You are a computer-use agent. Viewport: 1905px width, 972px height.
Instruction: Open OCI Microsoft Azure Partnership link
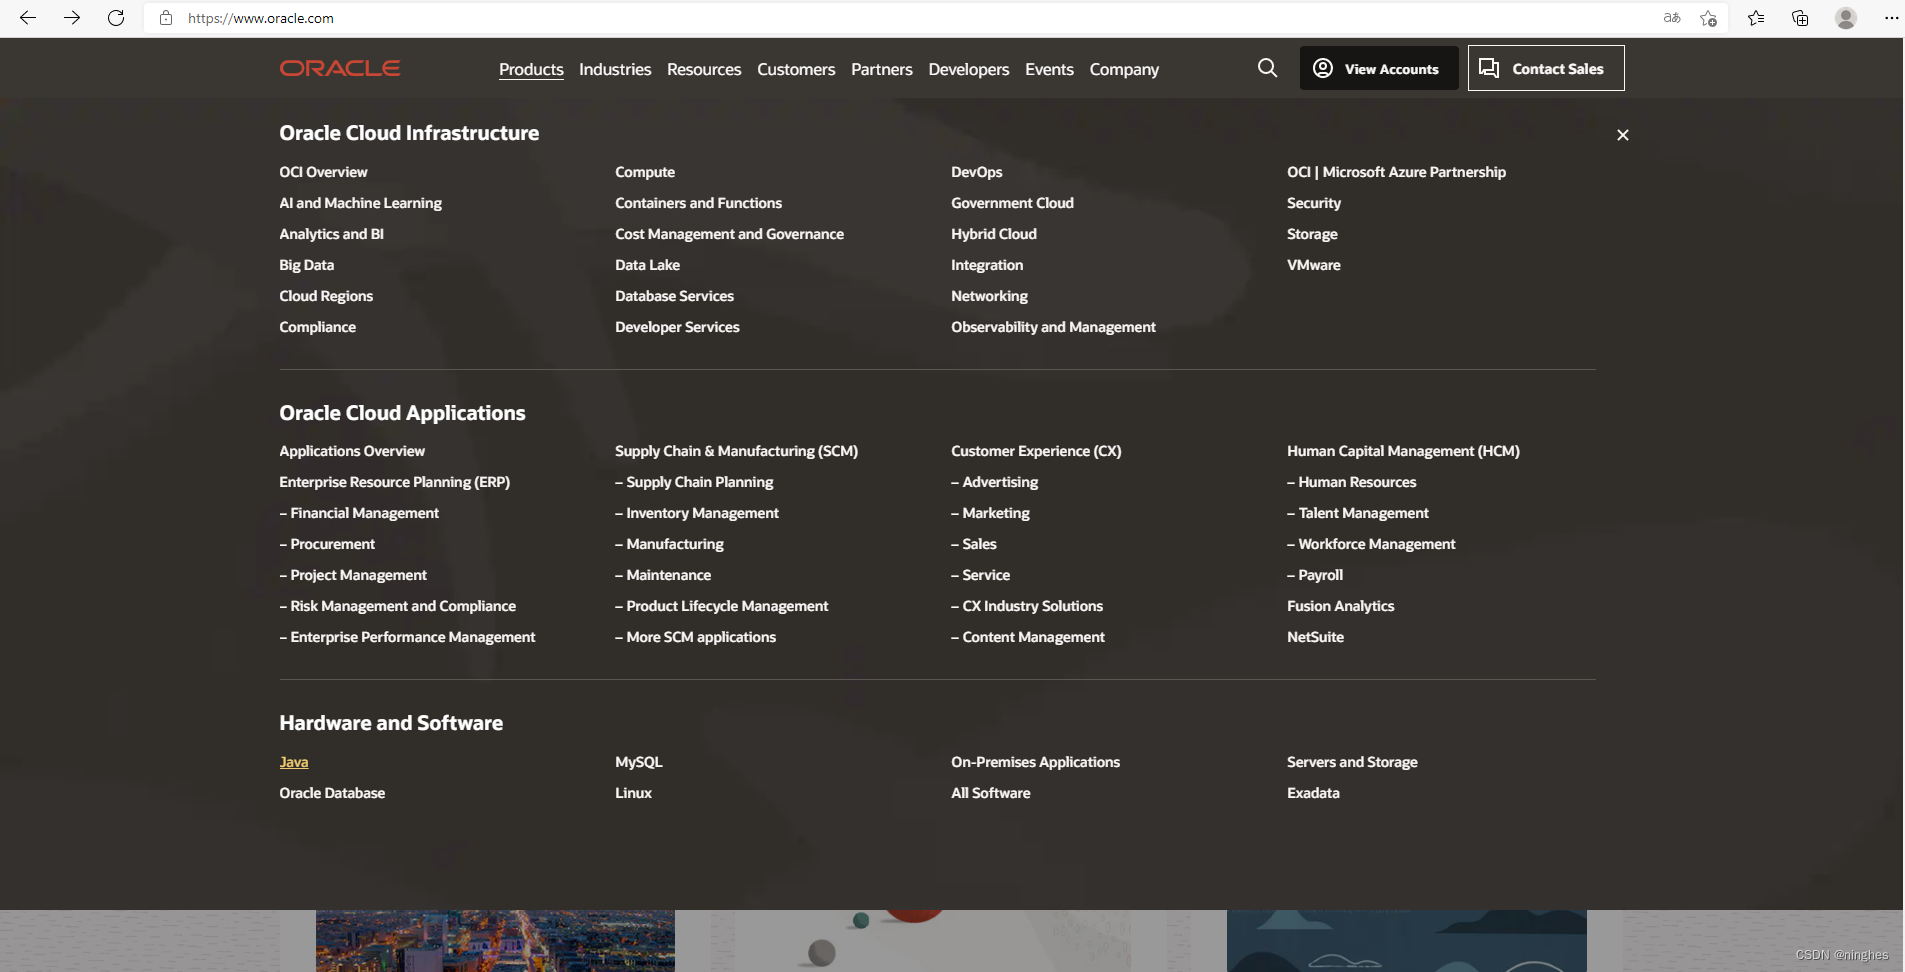click(1396, 172)
